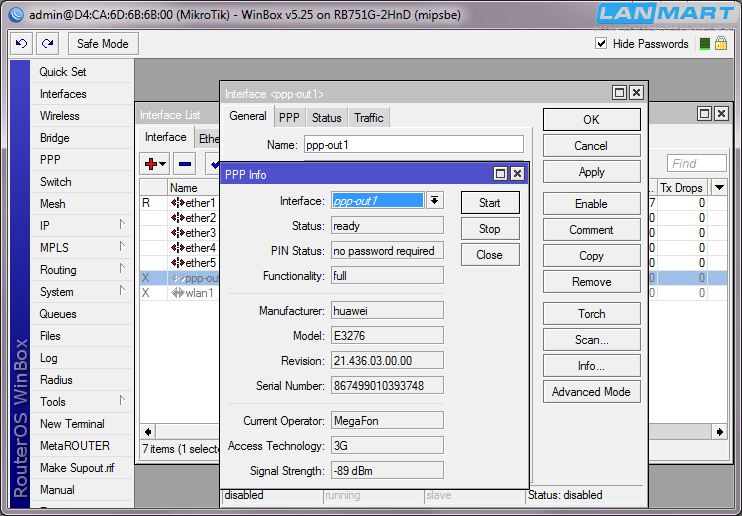Click scrollbar left arrow in Interface List

(148, 431)
